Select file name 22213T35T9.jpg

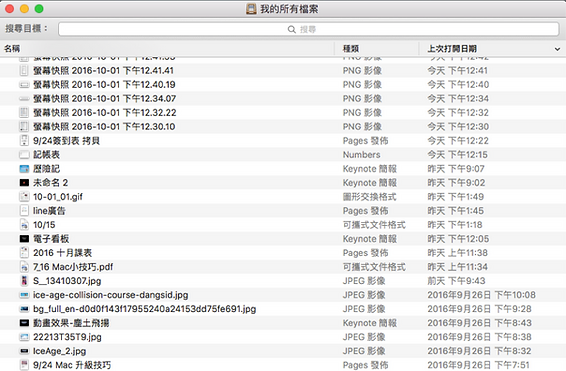click(67, 337)
